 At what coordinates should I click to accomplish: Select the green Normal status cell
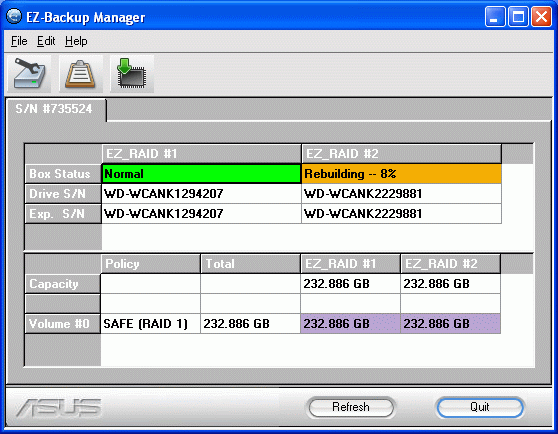pyautogui.click(x=201, y=174)
